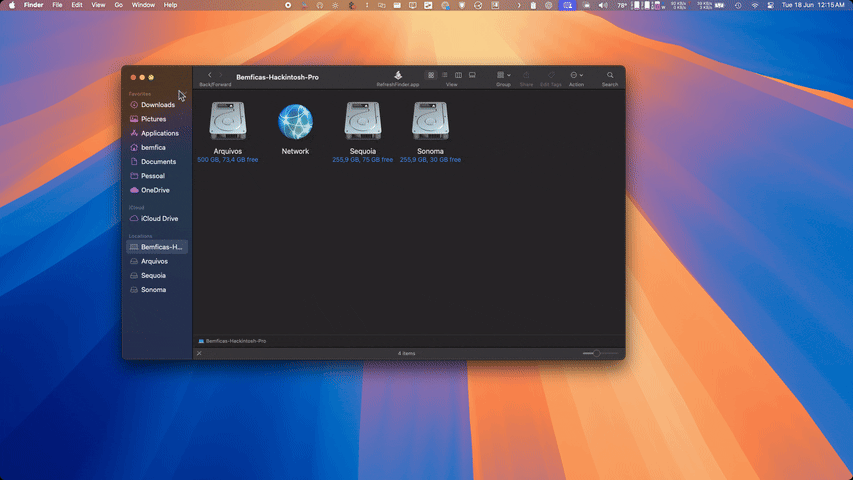Image resolution: width=853 pixels, height=480 pixels.
Task: Switch to icon view
Action: coord(431,75)
